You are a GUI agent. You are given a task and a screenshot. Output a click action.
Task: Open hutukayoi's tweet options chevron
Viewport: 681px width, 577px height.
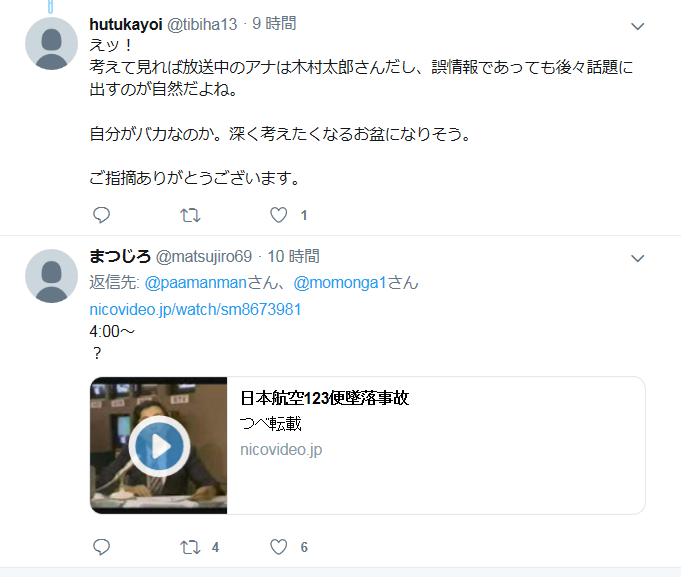(637, 26)
